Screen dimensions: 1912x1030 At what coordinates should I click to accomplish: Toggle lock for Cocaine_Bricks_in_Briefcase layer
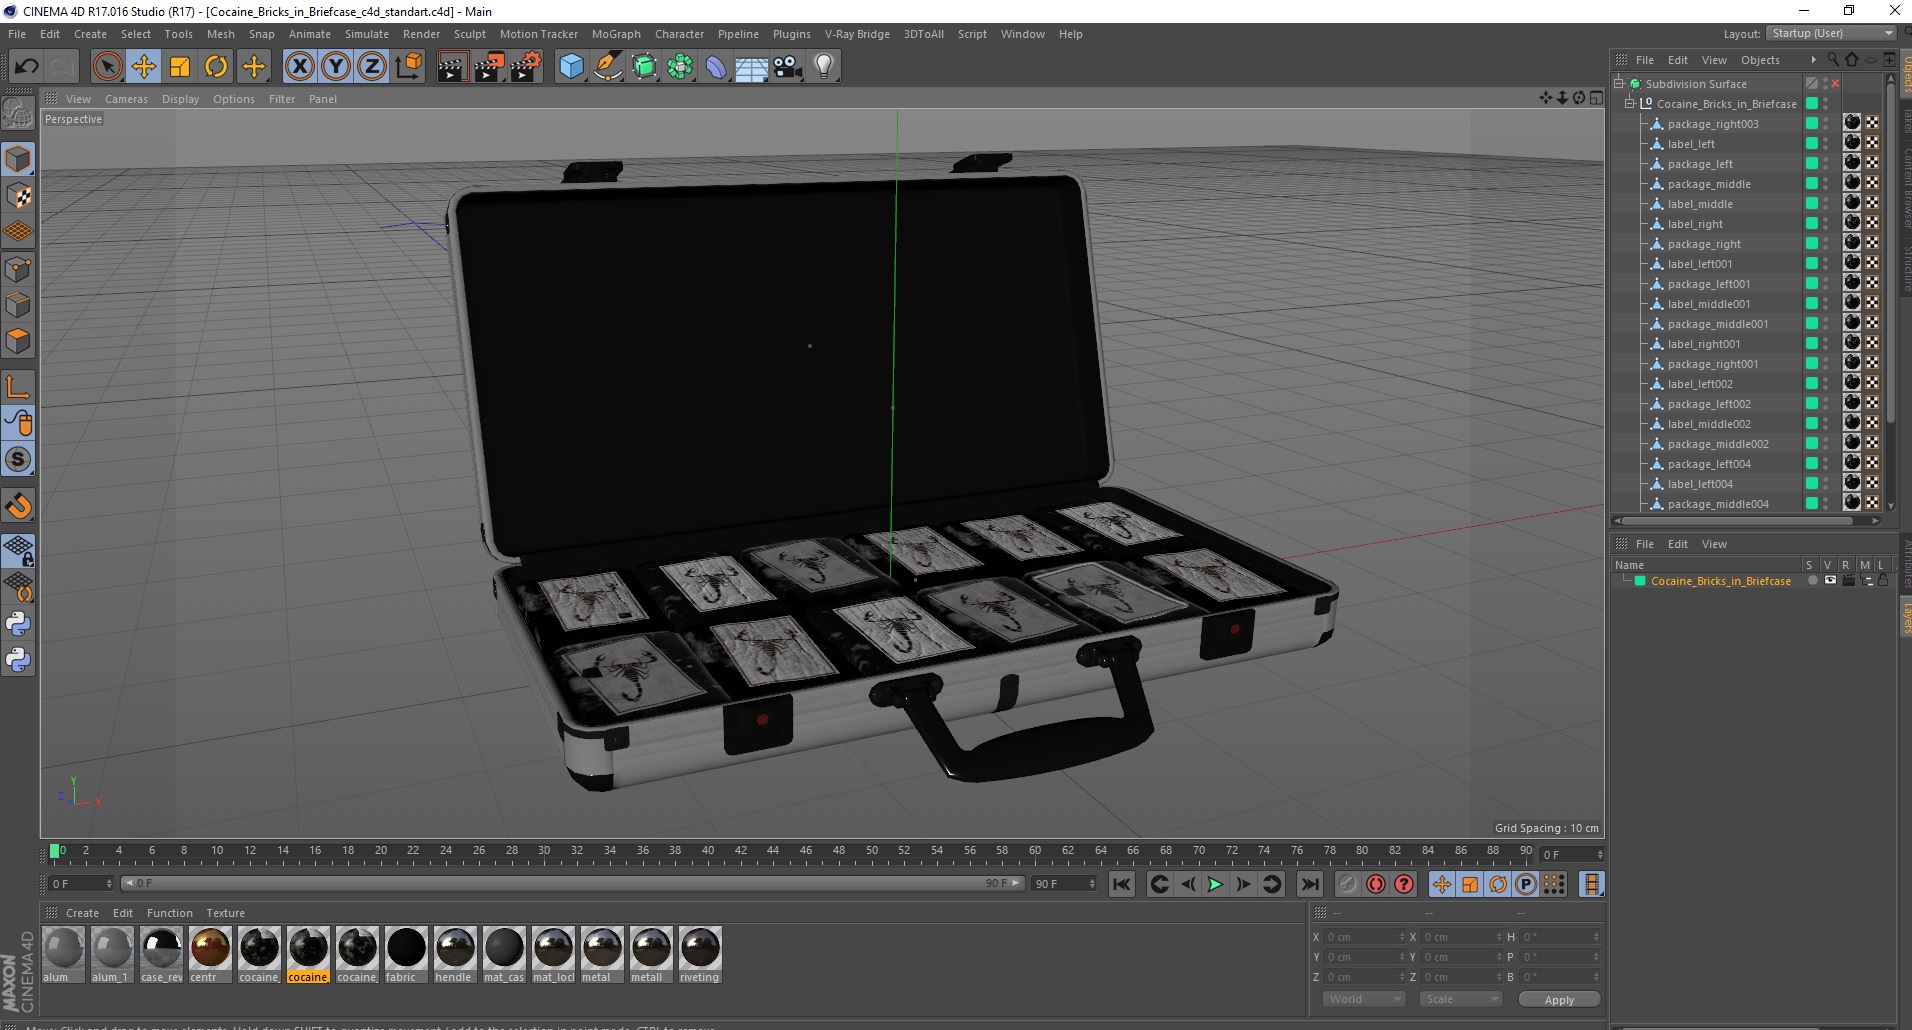tap(1883, 580)
